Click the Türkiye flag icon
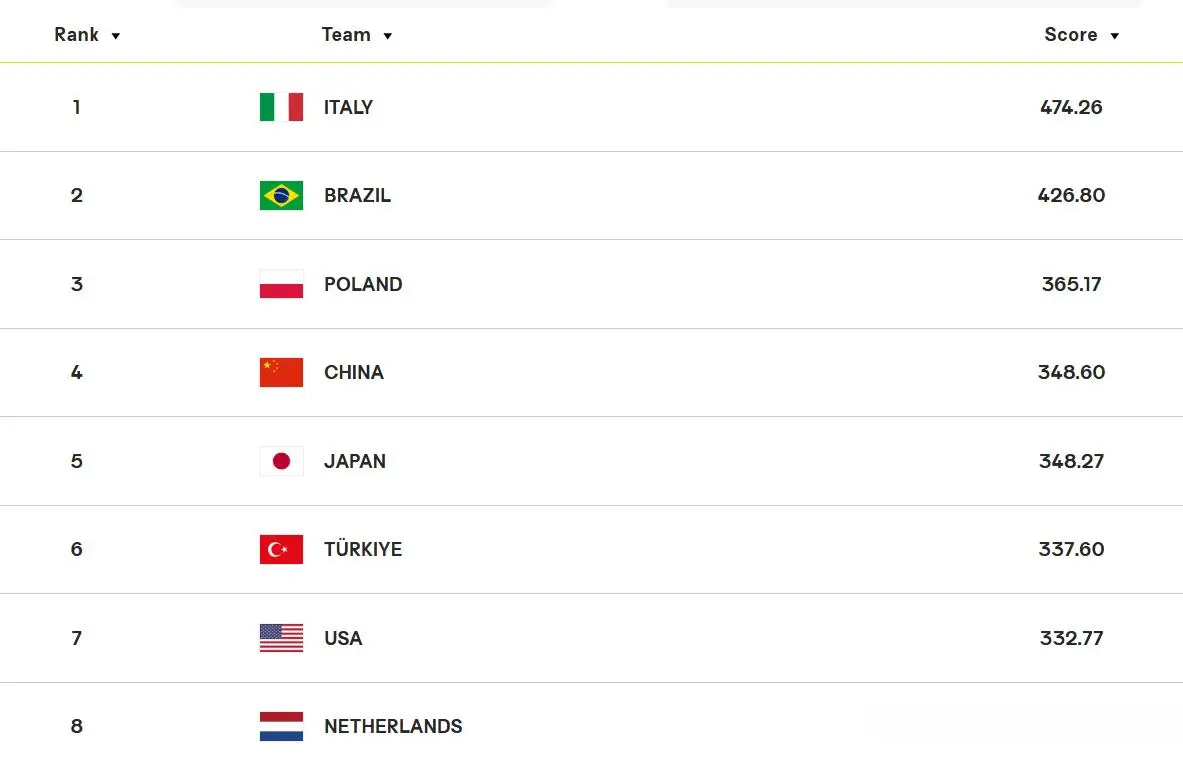 click(281, 549)
